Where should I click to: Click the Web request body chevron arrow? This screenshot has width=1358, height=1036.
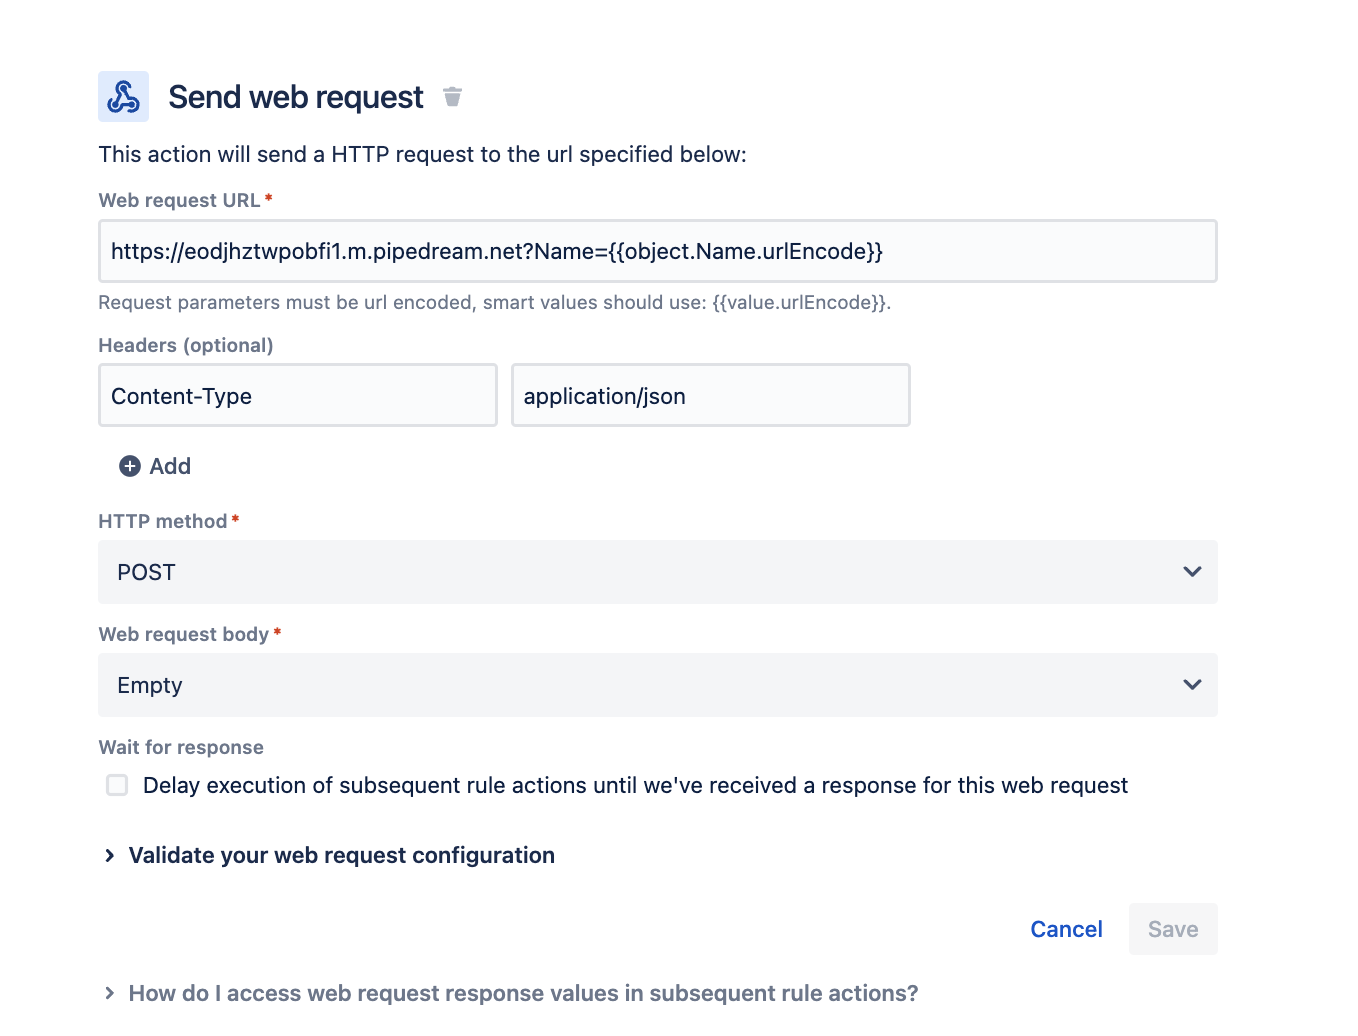[1191, 685]
